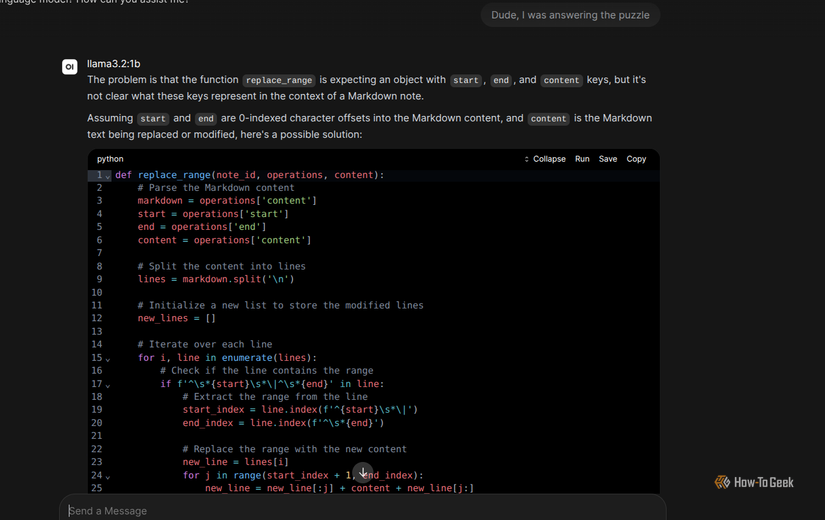Click comment '# Check if the line contains the range'
This screenshot has width=825, height=520.
266,371
